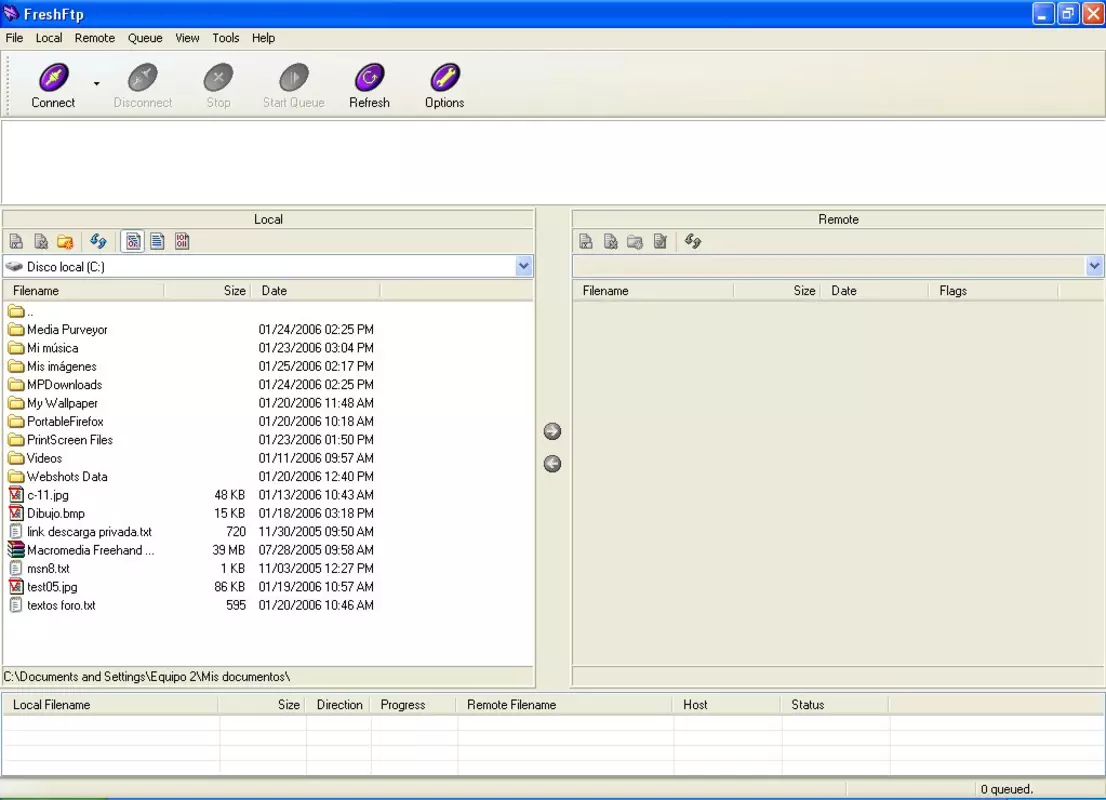This screenshot has height=800, width=1106.
Task: Click the Remote panel edit/properties icon
Action: click(x=660, y=242)
